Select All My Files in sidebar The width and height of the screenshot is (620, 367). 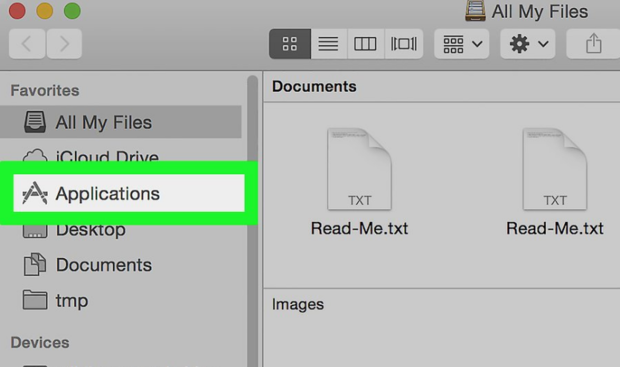[x=121, y=122]
